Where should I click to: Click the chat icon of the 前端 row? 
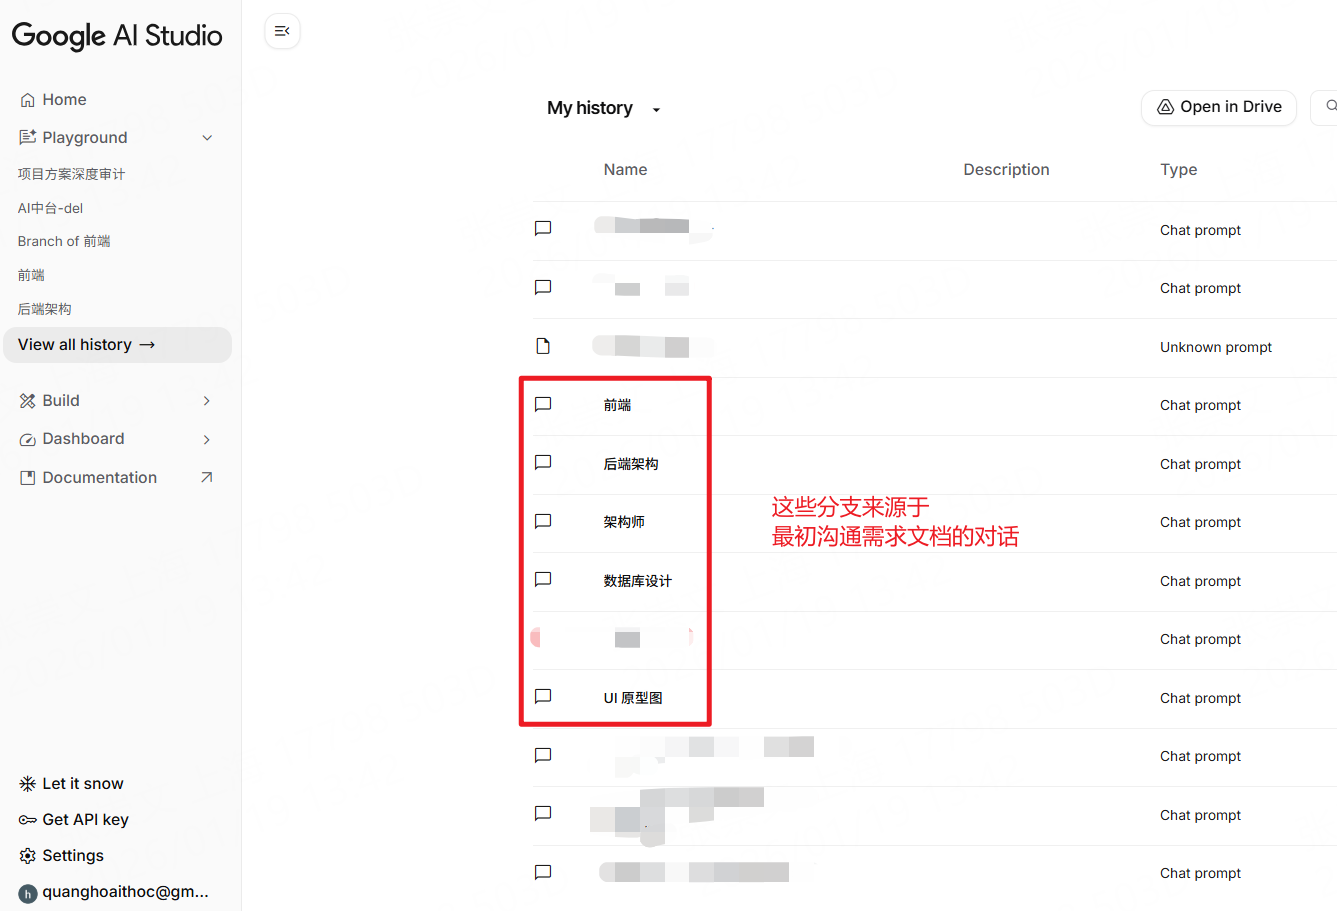pos(543,404)
